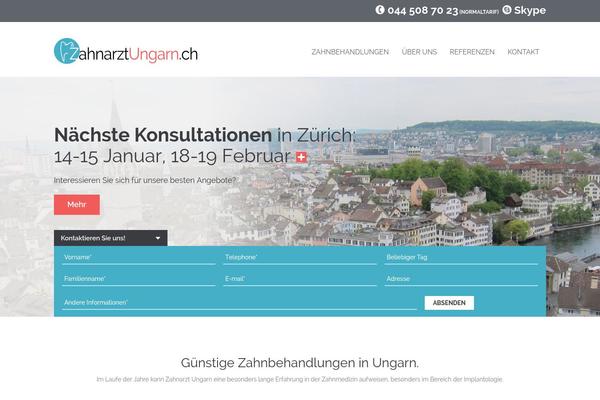
Task: Click the Adresse input field
Action: (461, 279)
